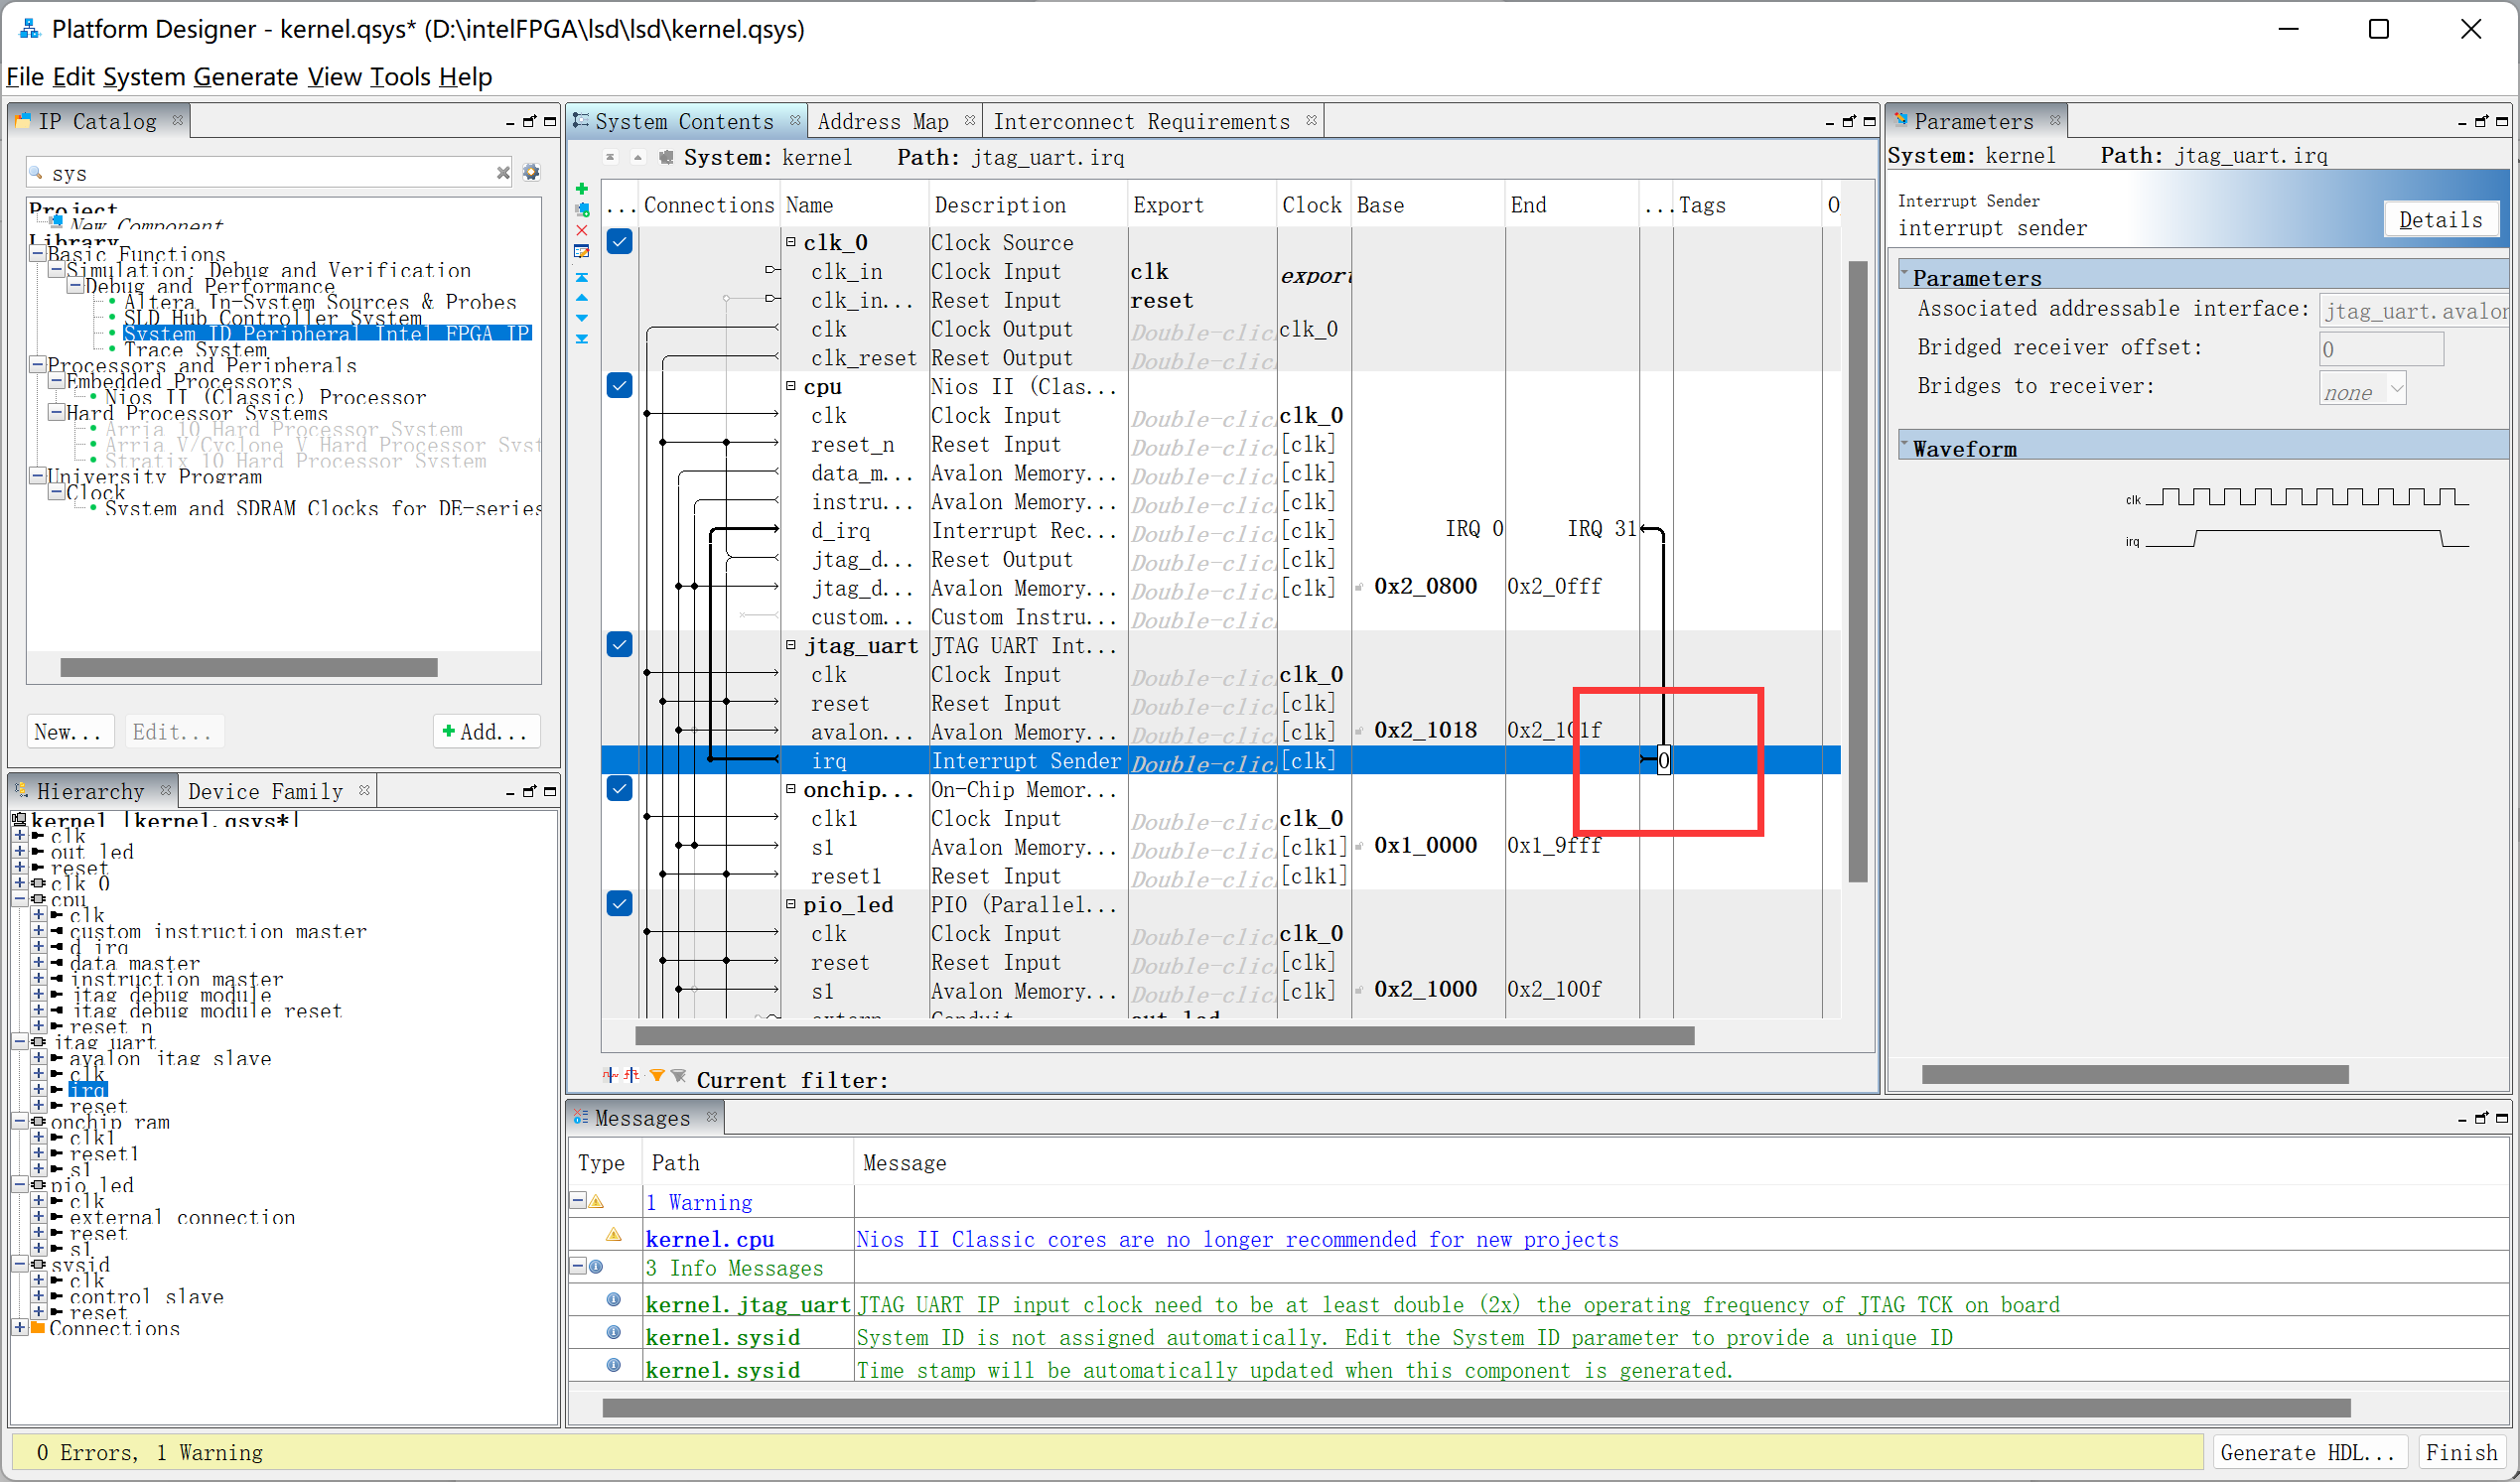The height and width of the screenshot is (1482, 2520).
Task: Click the System Contents vertical scrollbar
Action: (x=1858, y=570)
